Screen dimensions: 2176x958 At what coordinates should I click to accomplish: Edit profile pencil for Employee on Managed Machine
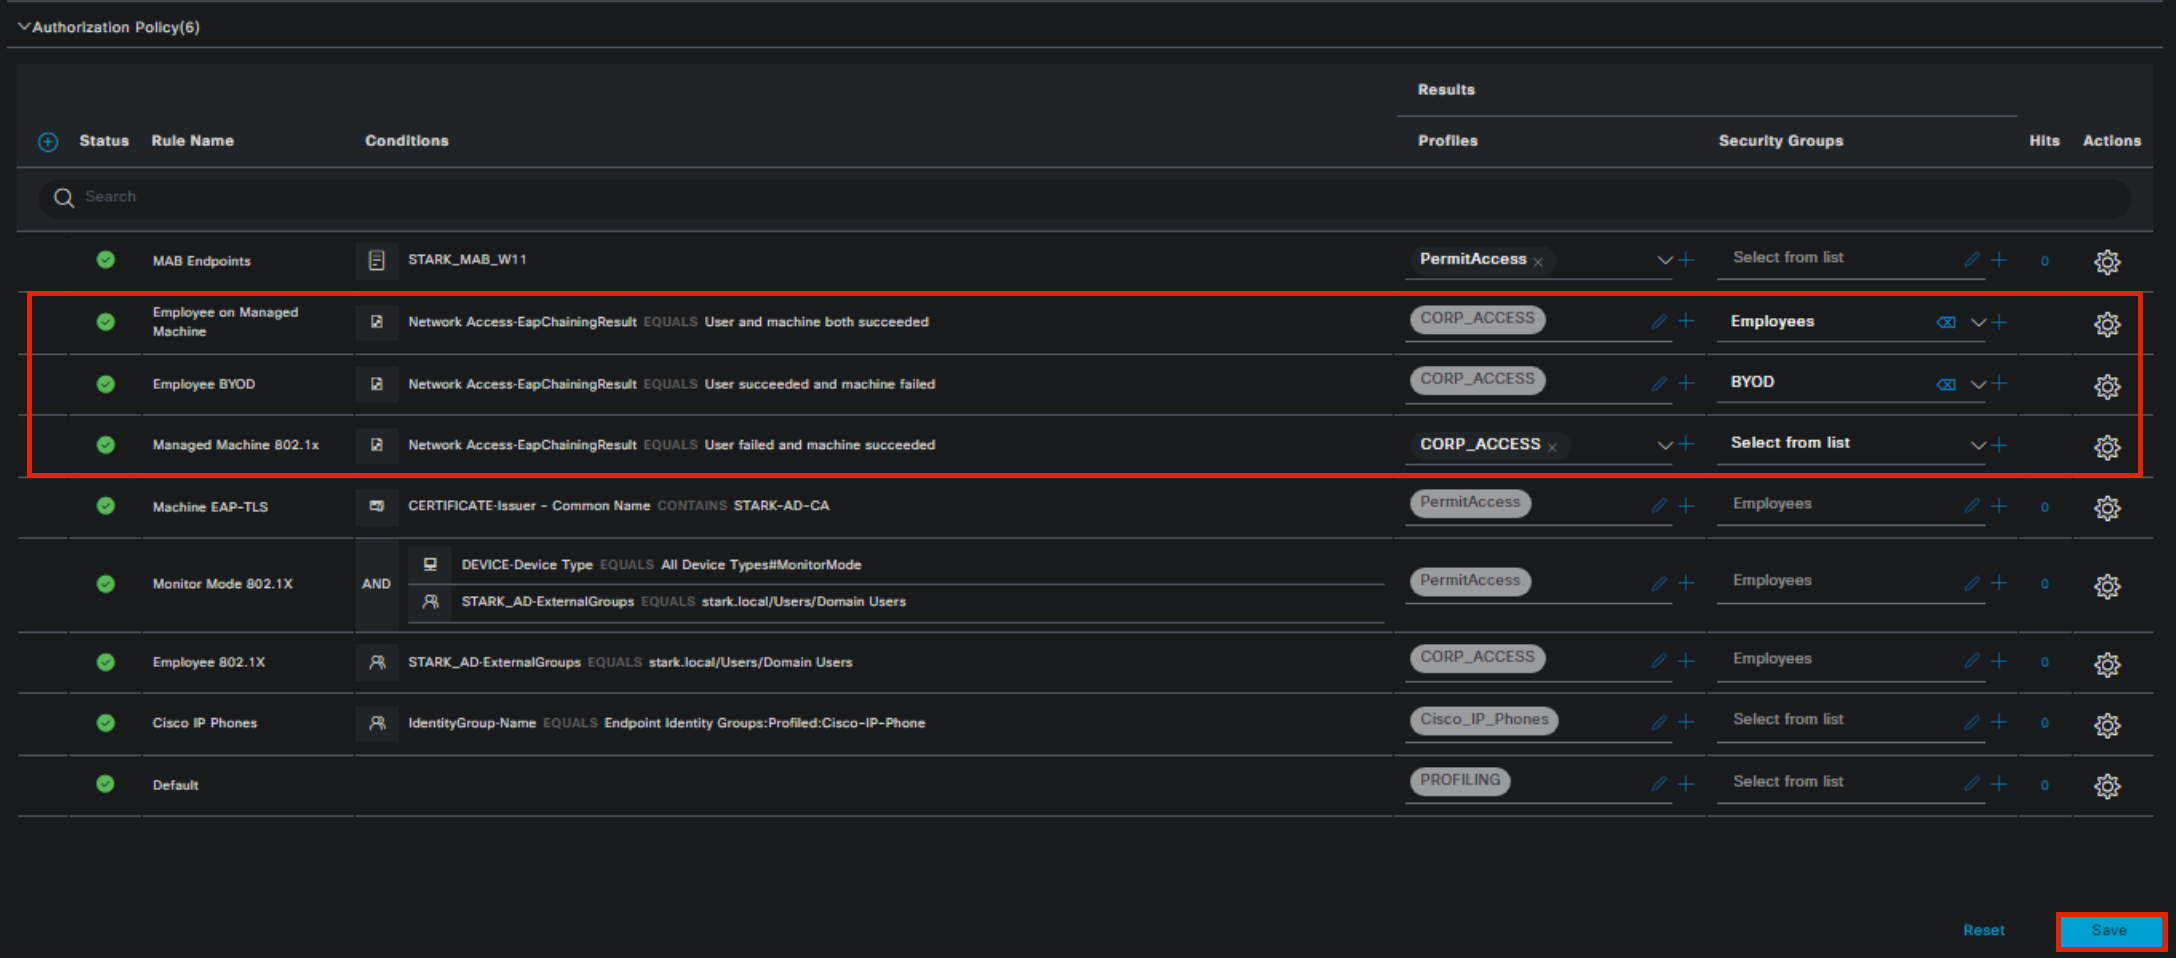1659,321
